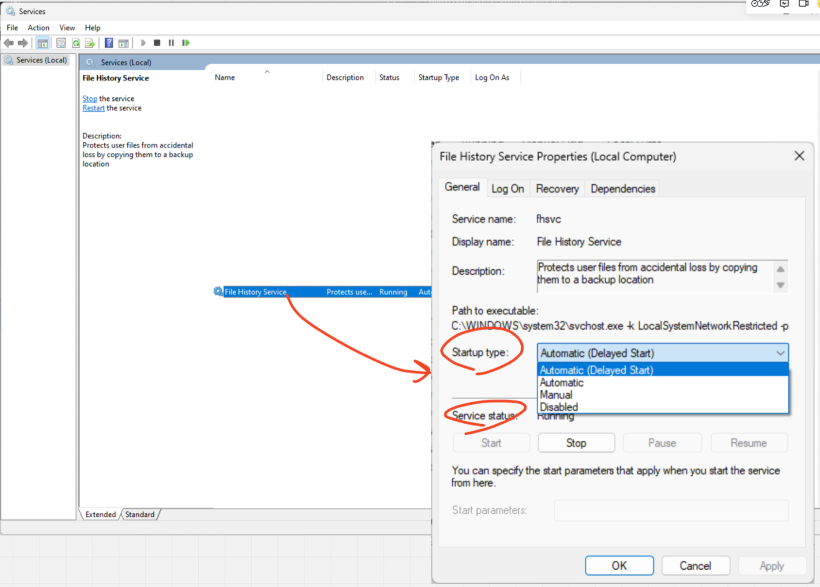This screenshot has height=587, width=820.
Task: Click the Pause Service toolbar icon
Action: pos(171,43)
